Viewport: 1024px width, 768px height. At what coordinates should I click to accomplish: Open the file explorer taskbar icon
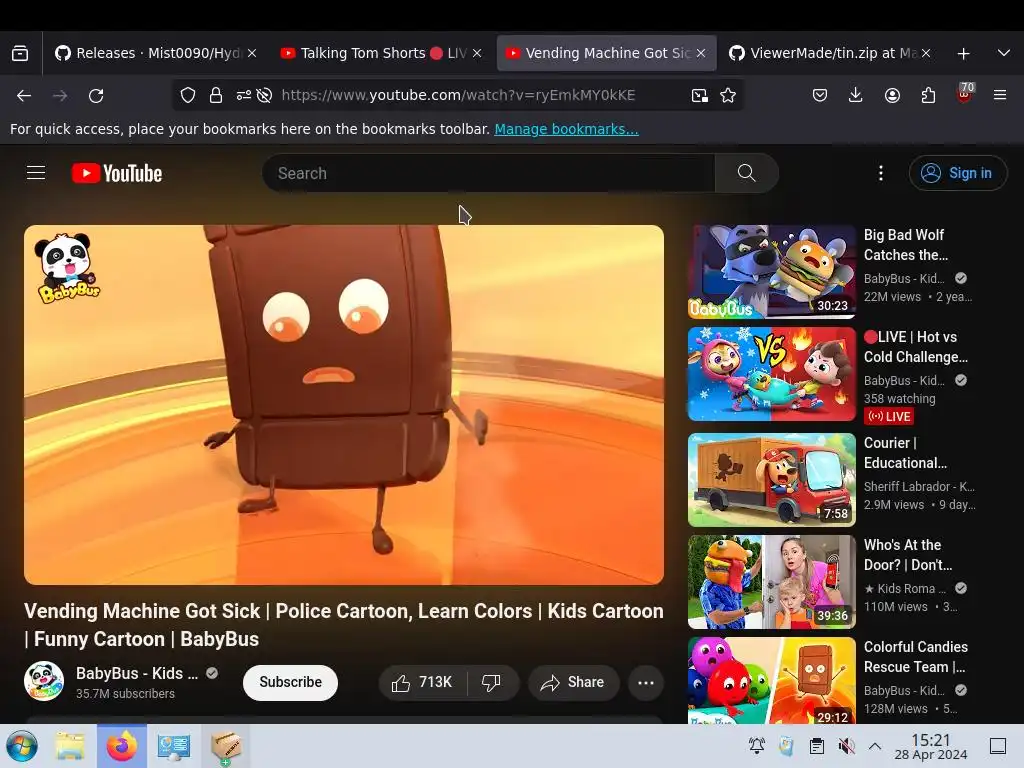click(70, 746)
